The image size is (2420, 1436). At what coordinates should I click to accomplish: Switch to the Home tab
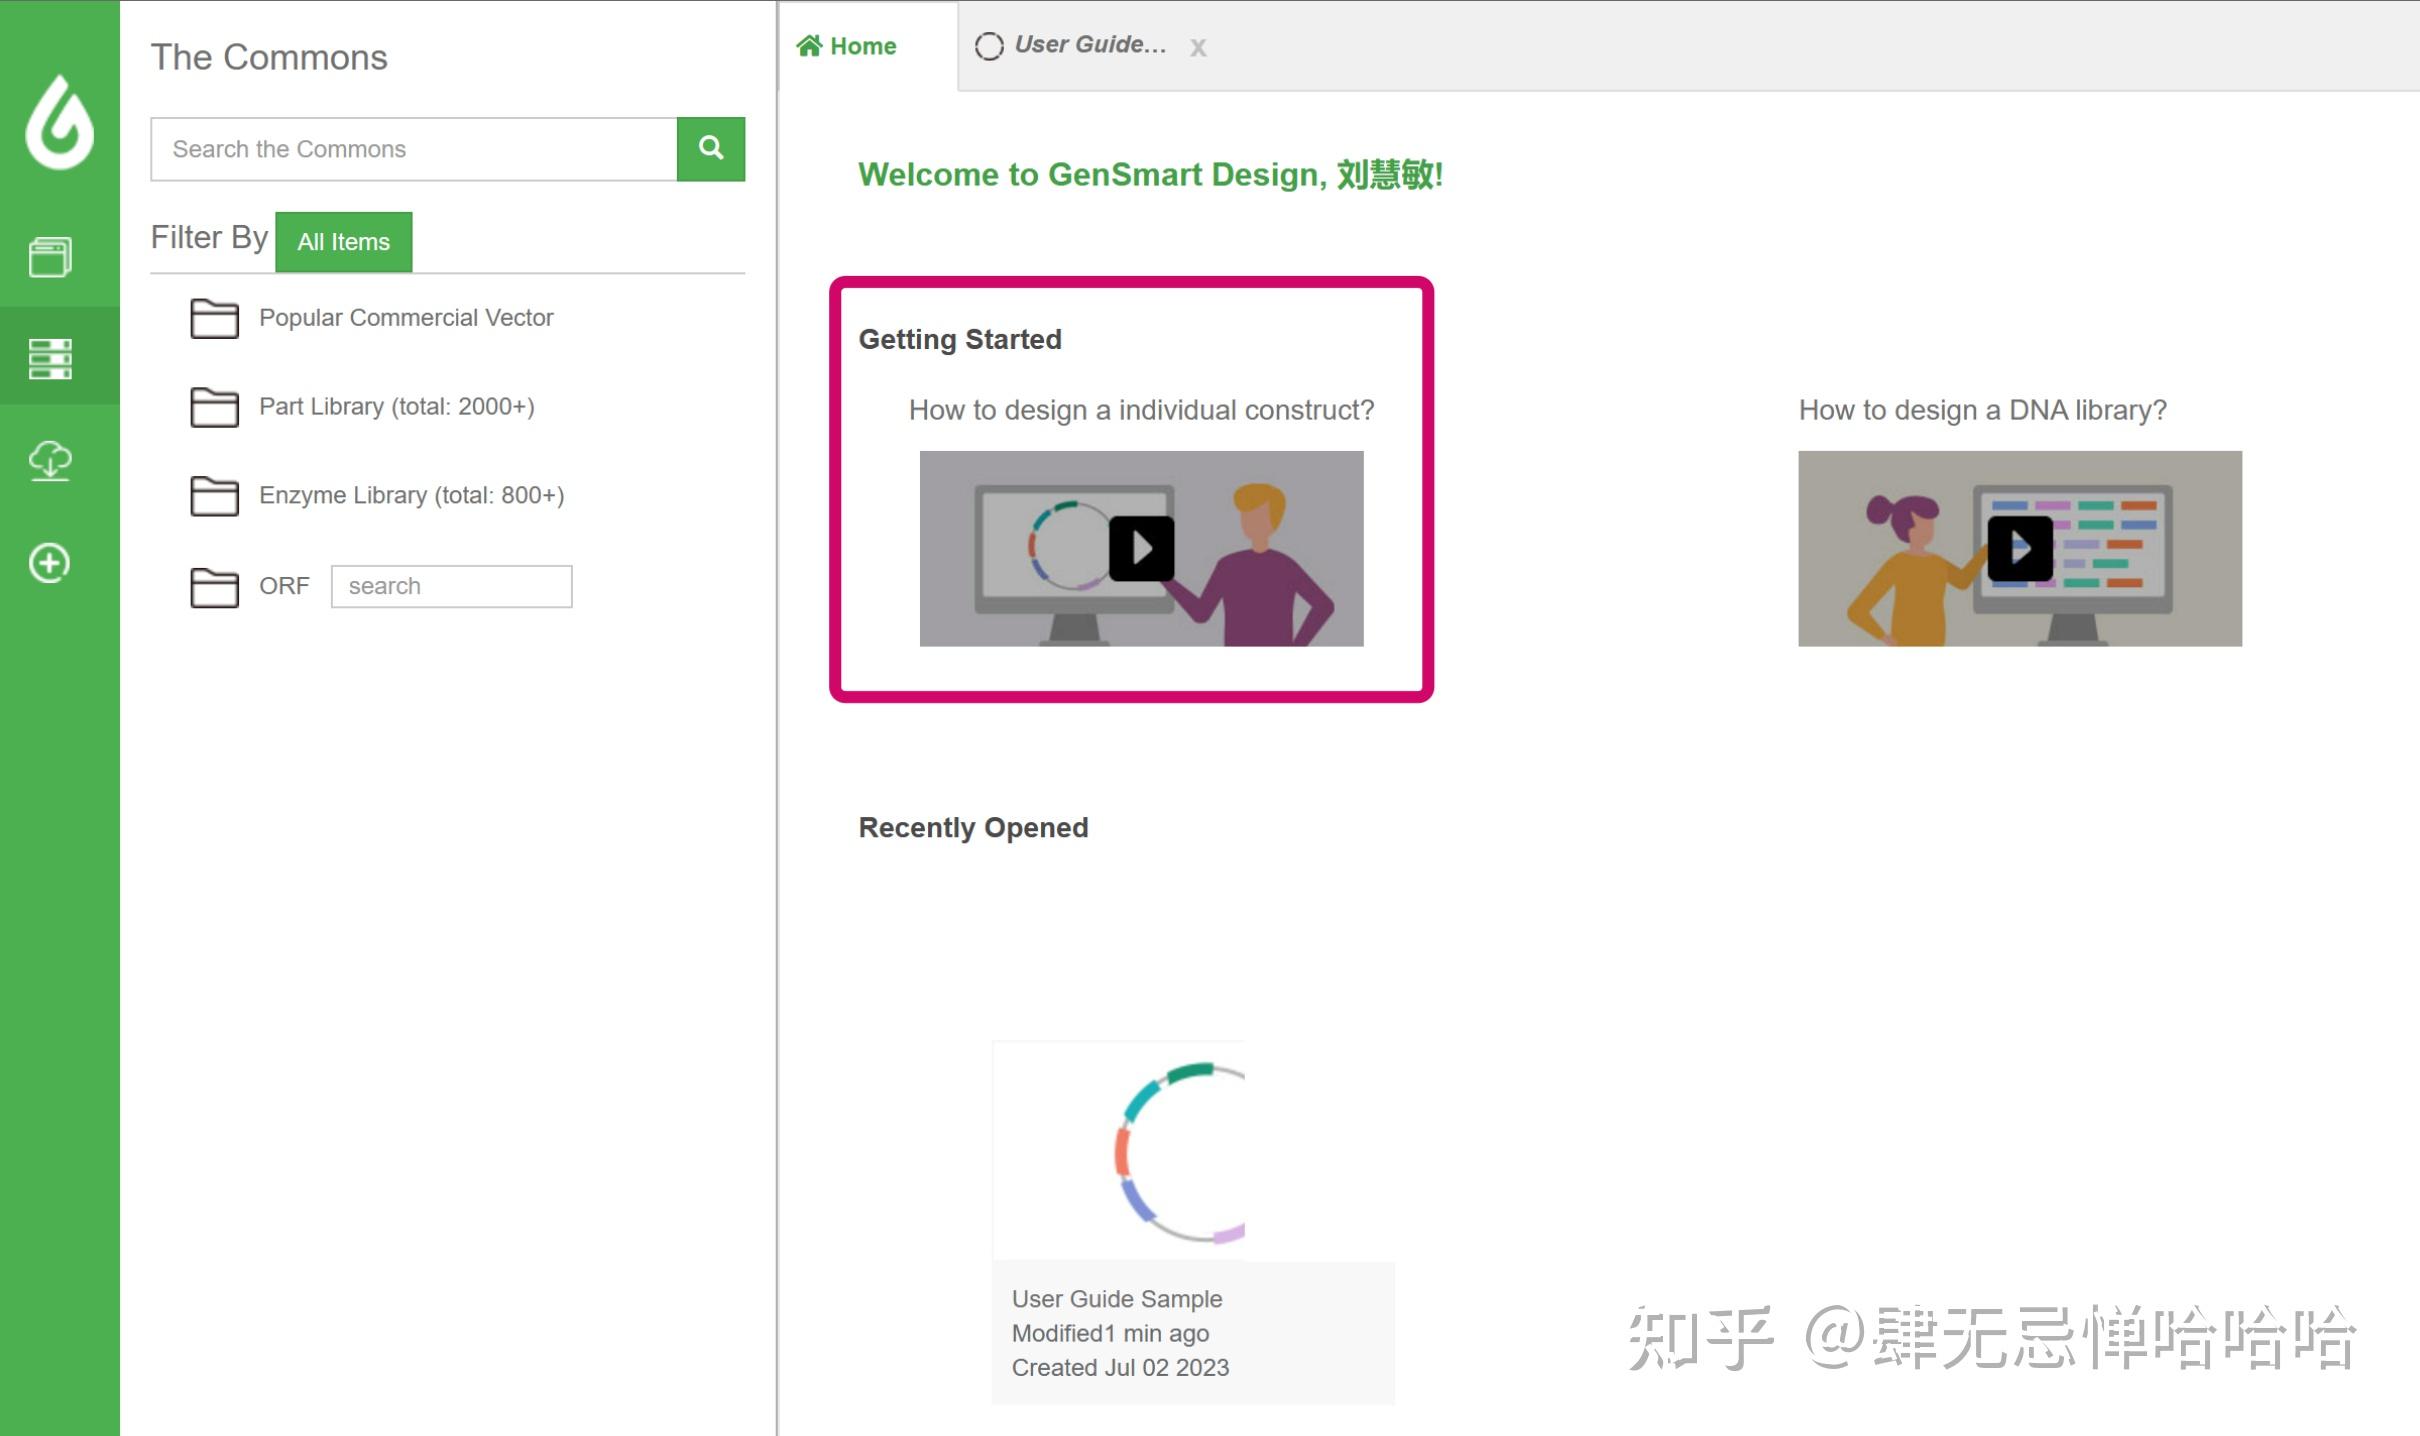848,46
